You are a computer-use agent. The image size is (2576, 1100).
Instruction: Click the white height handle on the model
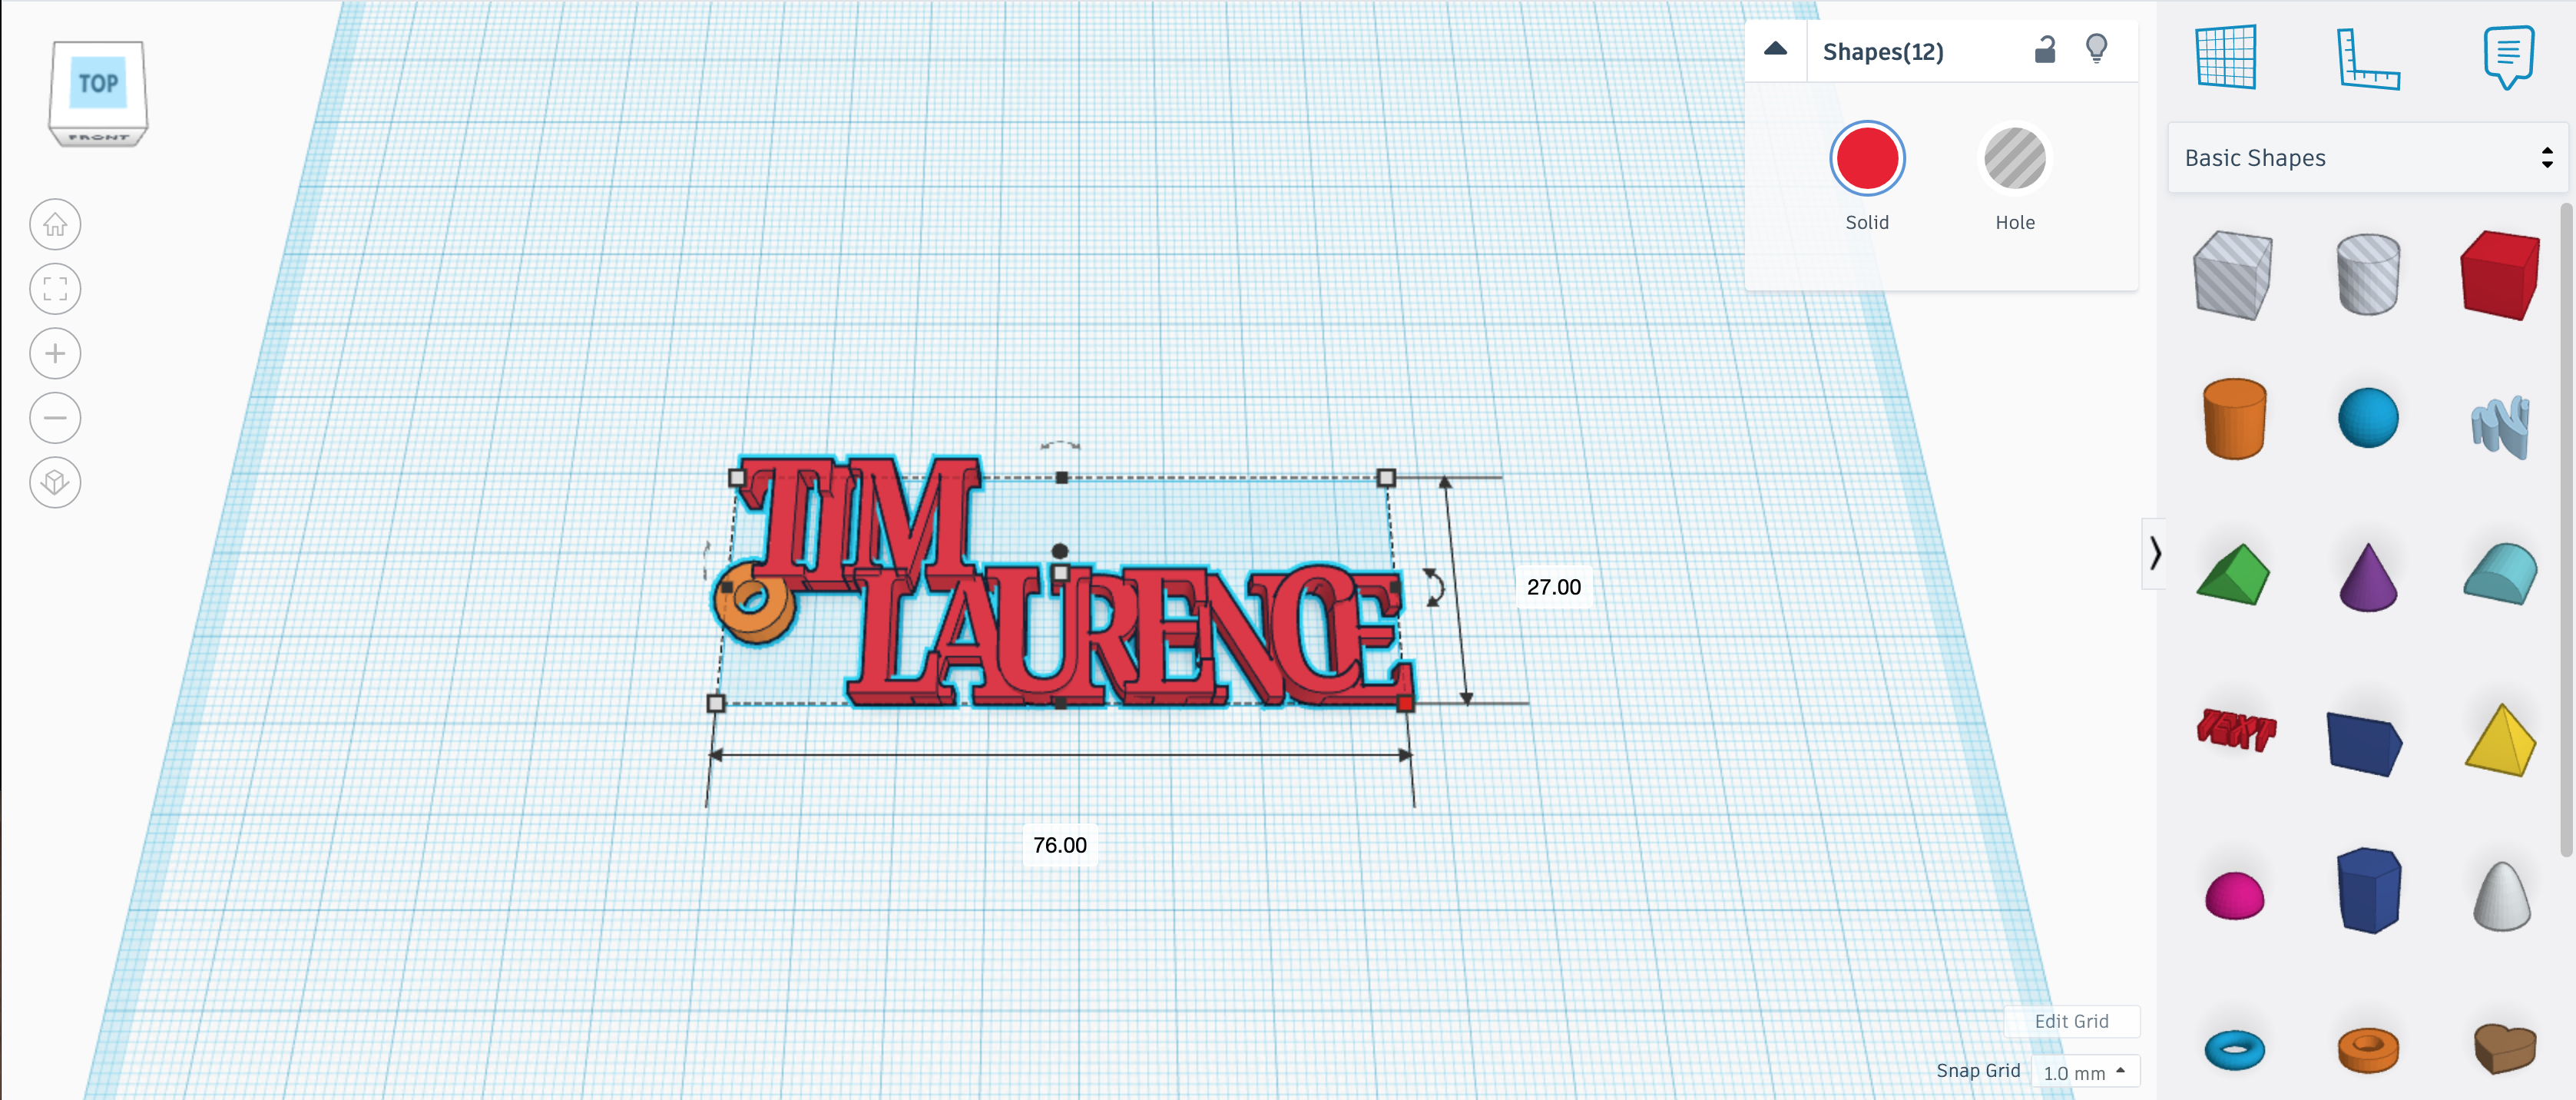click(1060, 573)
